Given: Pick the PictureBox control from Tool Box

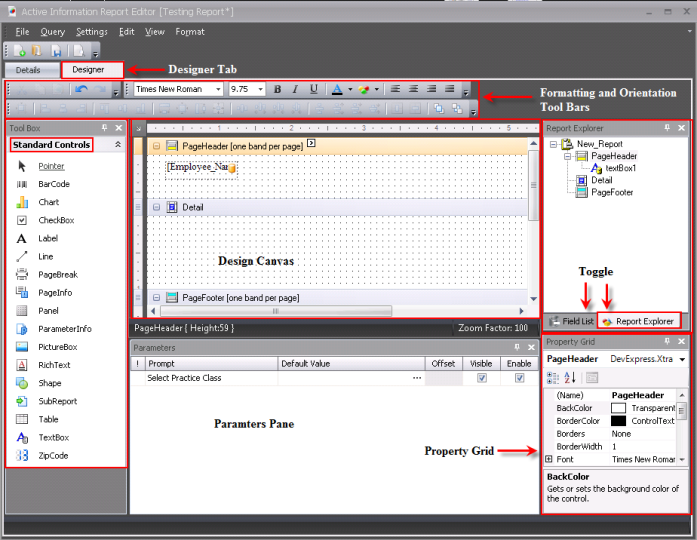Looking at the screenshot, I should tap(56, 347).
